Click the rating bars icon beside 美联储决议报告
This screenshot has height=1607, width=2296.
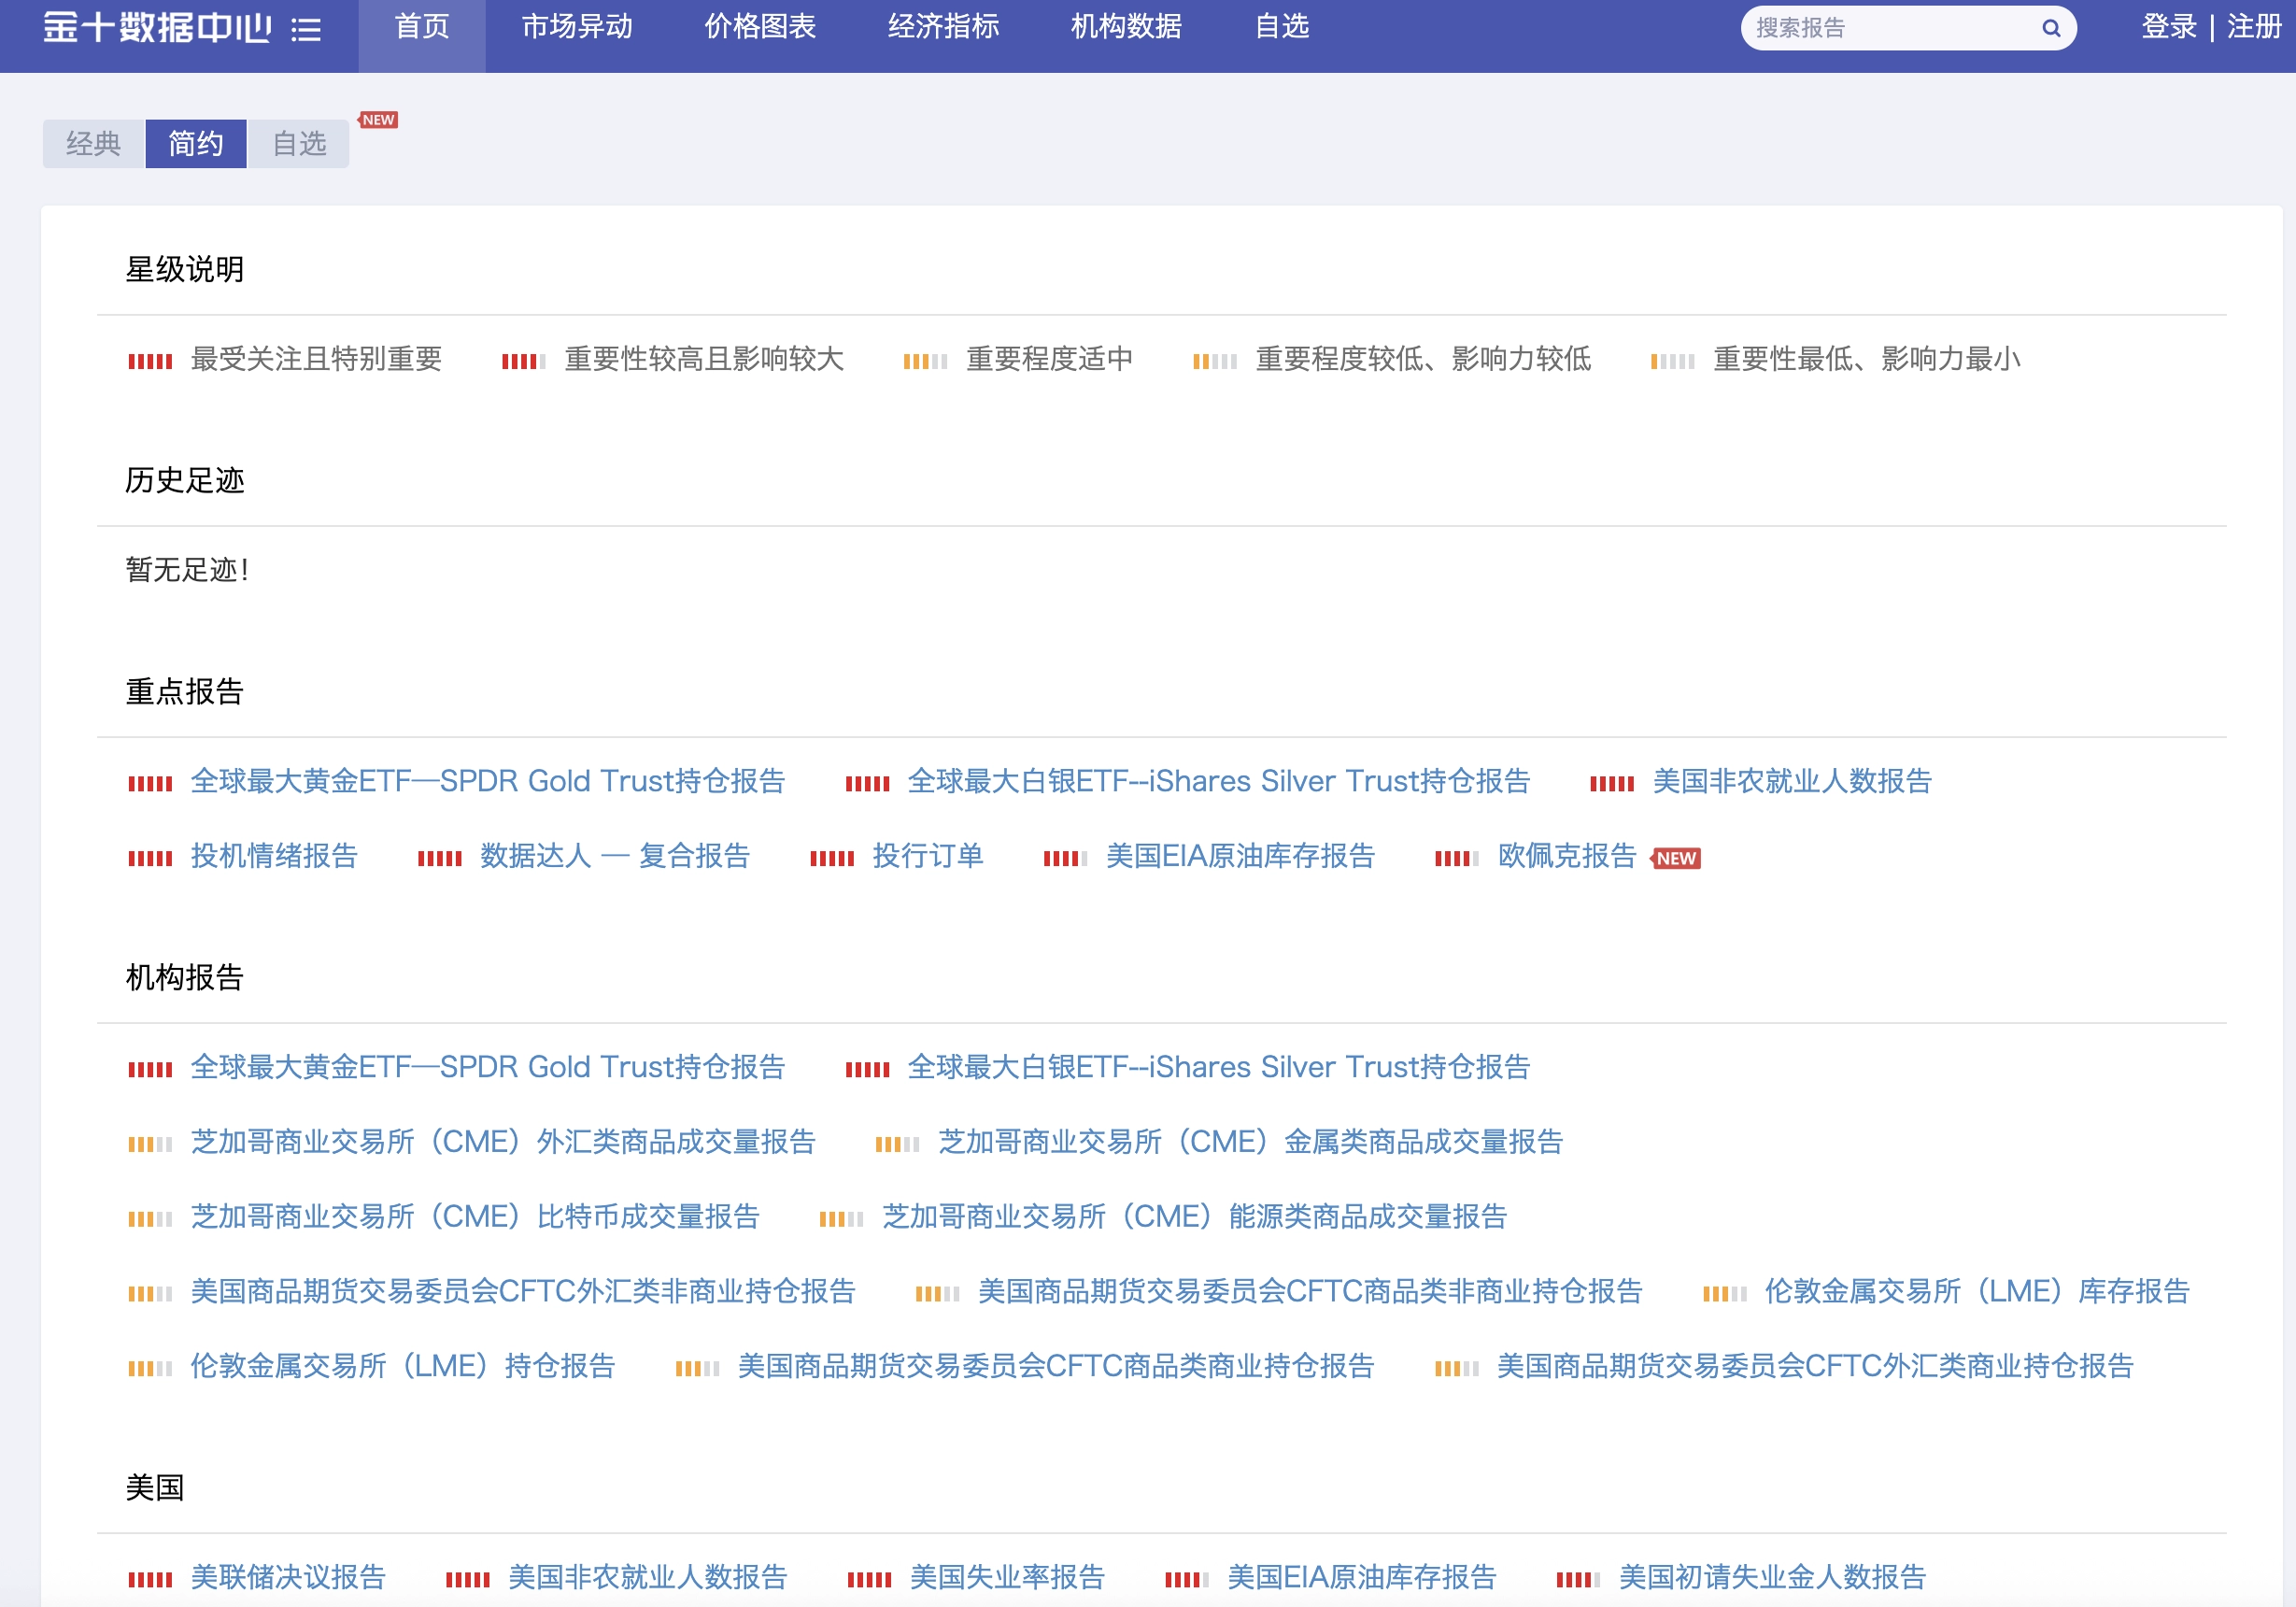(150, 1580)
